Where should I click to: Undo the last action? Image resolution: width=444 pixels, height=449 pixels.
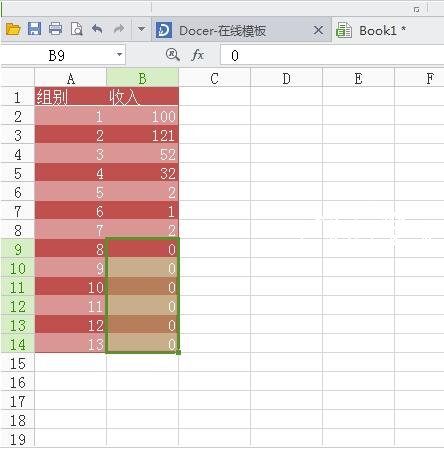(97, 29)
